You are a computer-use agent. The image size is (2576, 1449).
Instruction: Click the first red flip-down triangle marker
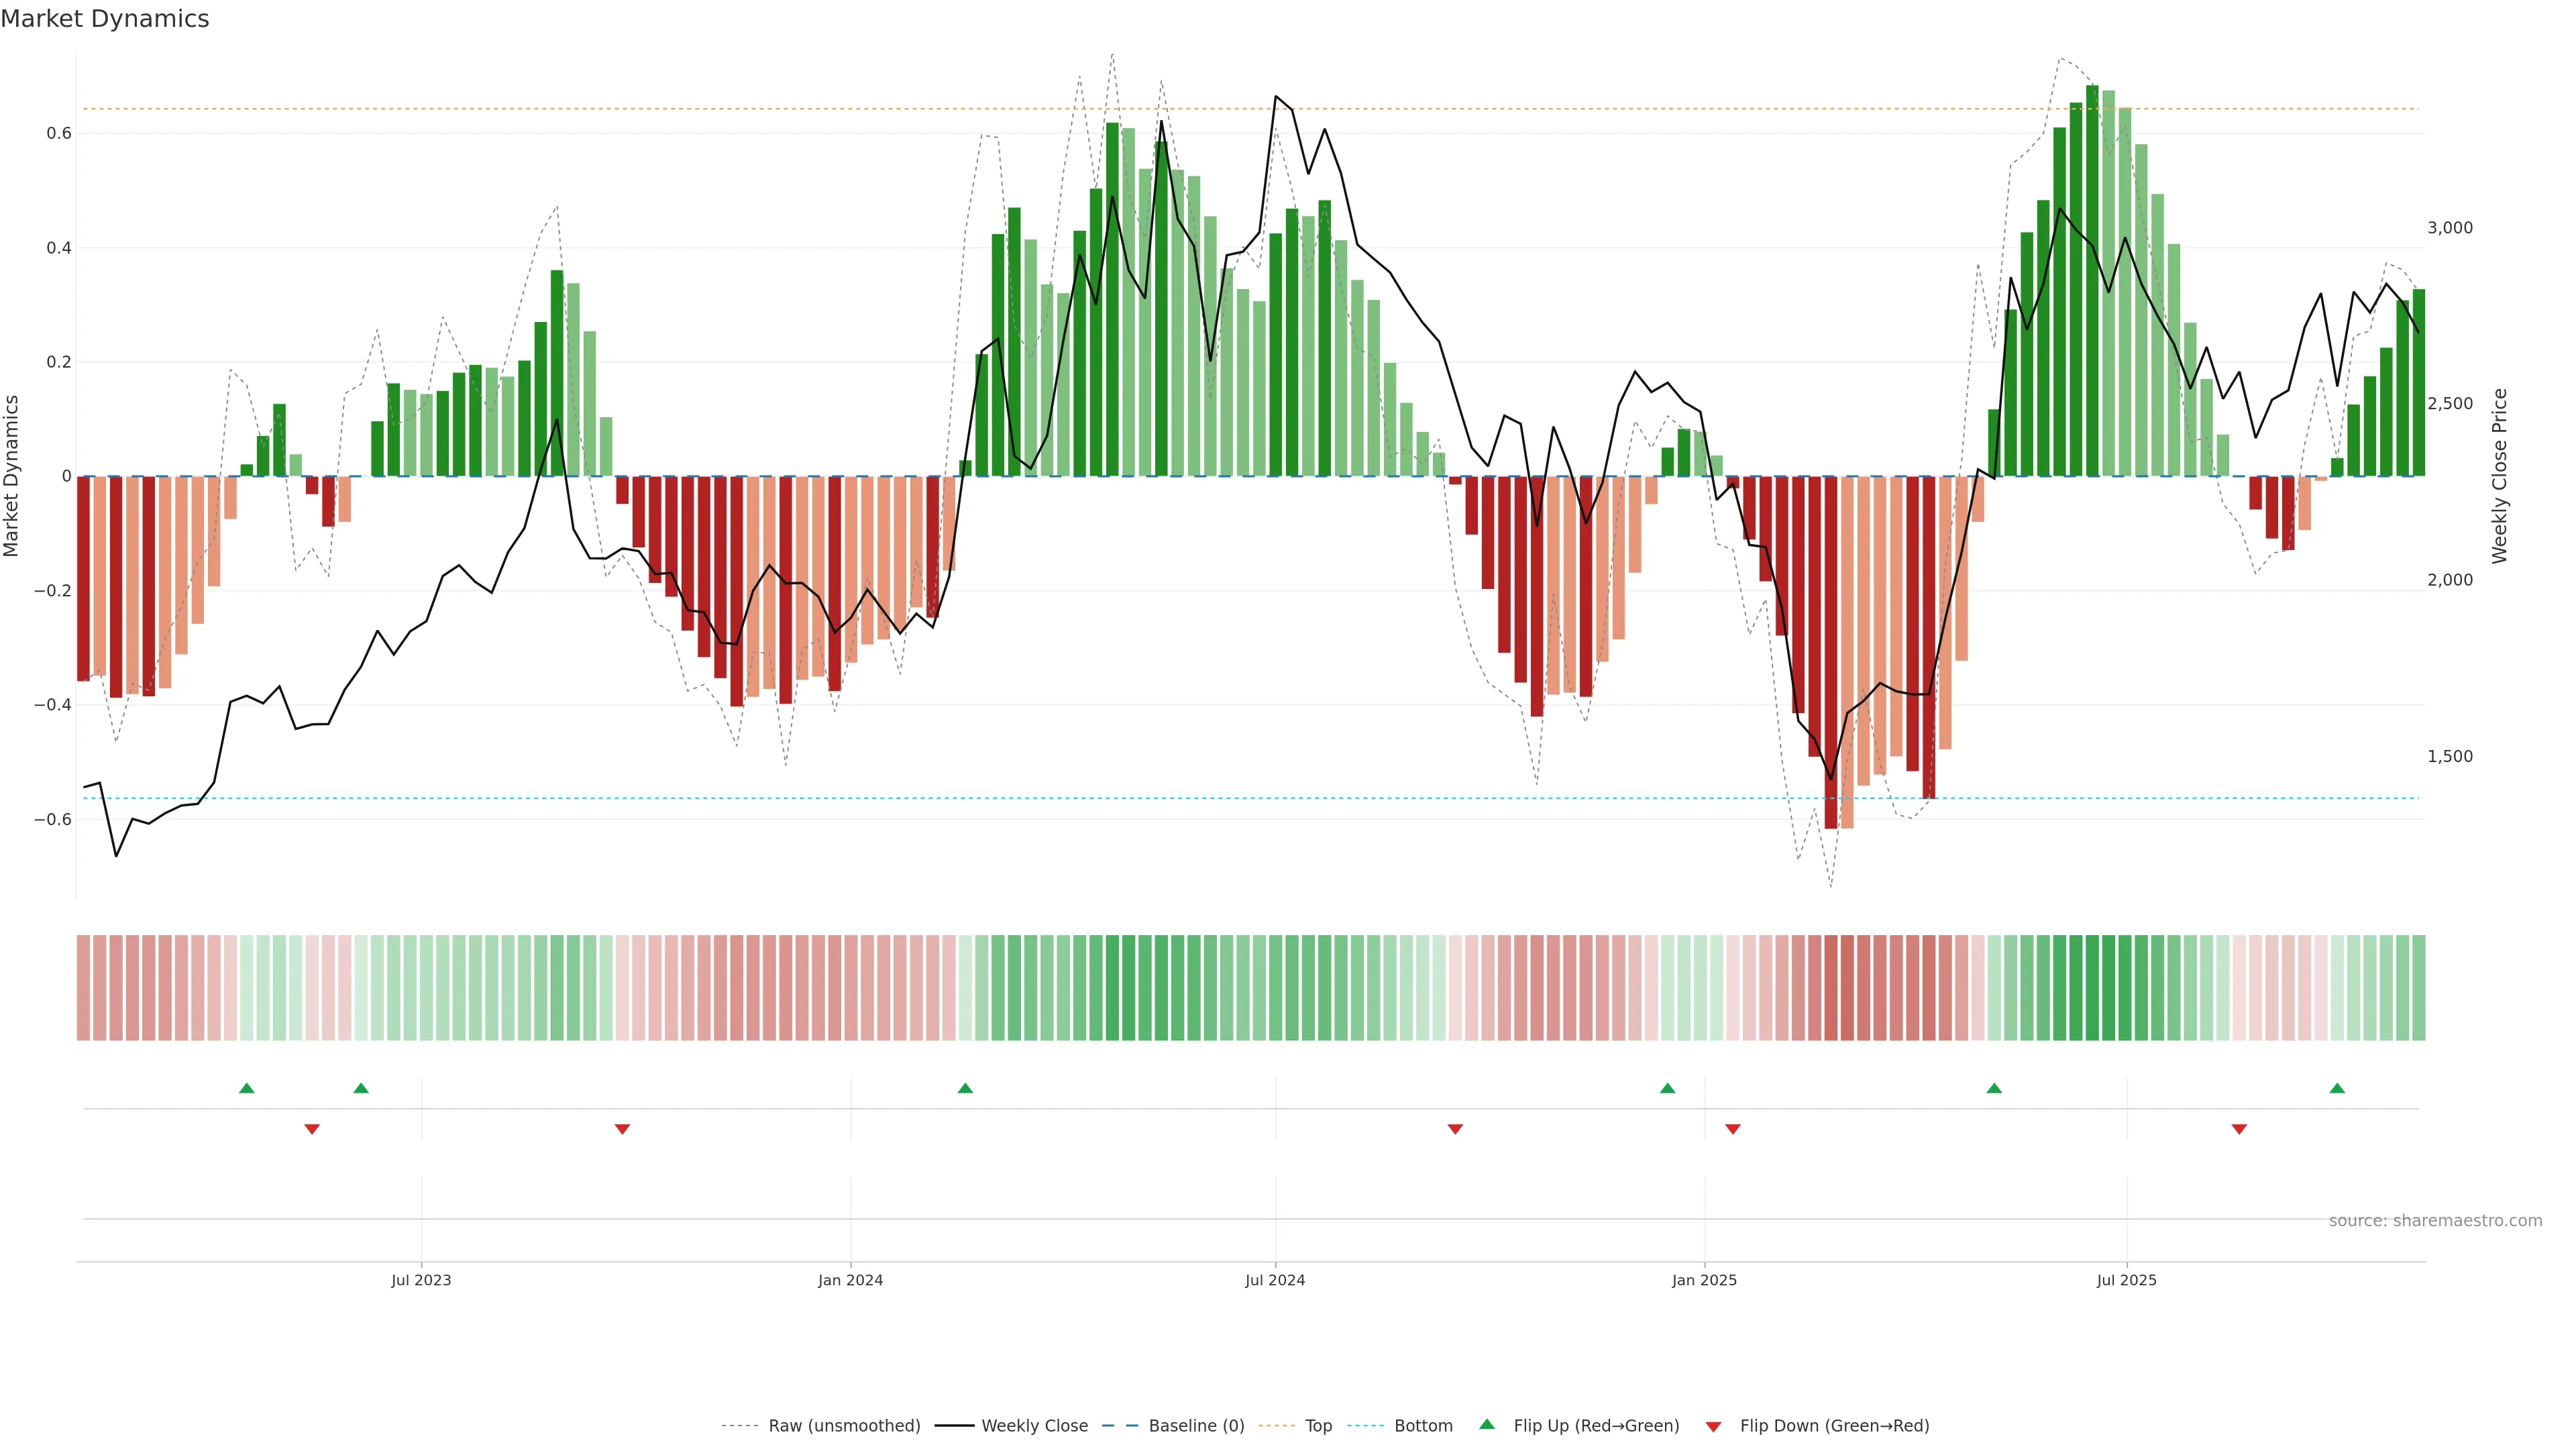[x=312, y=1129]
